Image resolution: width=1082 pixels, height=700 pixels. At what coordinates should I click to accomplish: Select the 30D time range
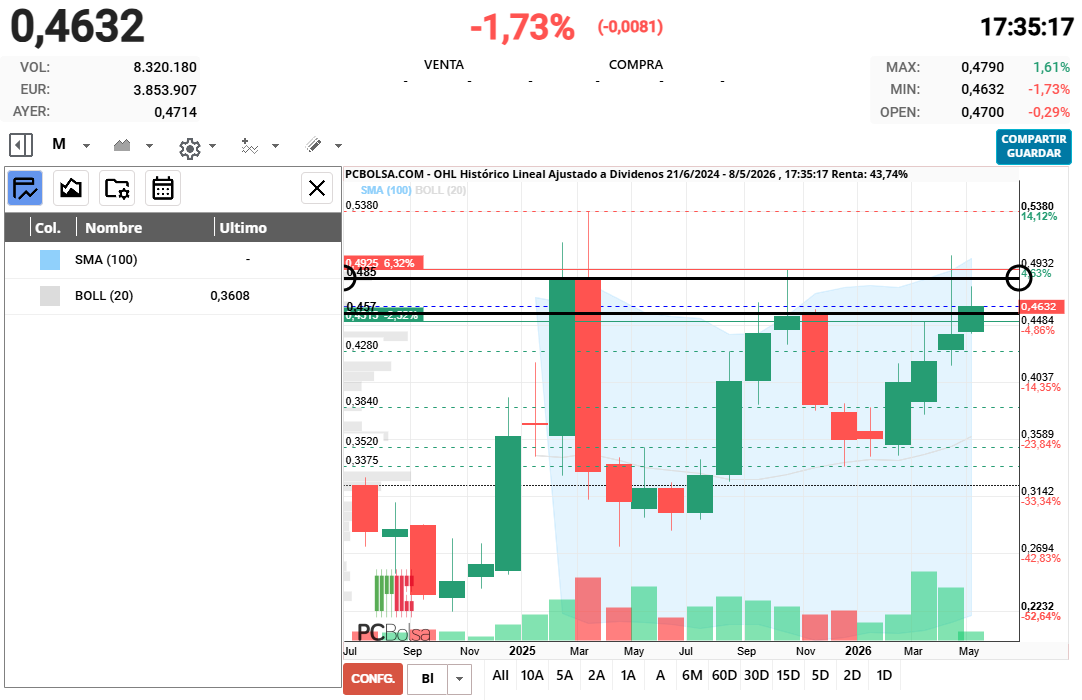click(756, 675)
